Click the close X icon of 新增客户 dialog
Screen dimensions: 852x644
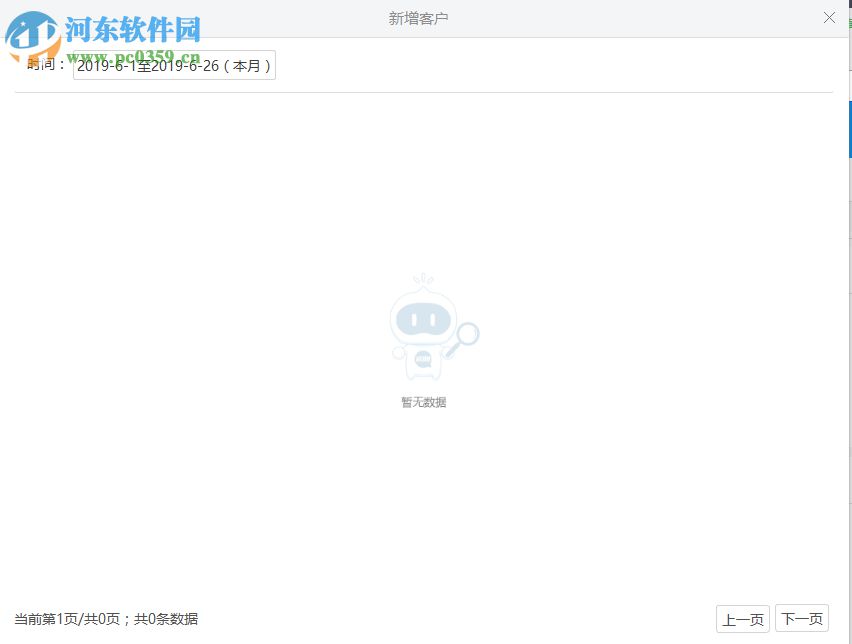pos(829,17)
